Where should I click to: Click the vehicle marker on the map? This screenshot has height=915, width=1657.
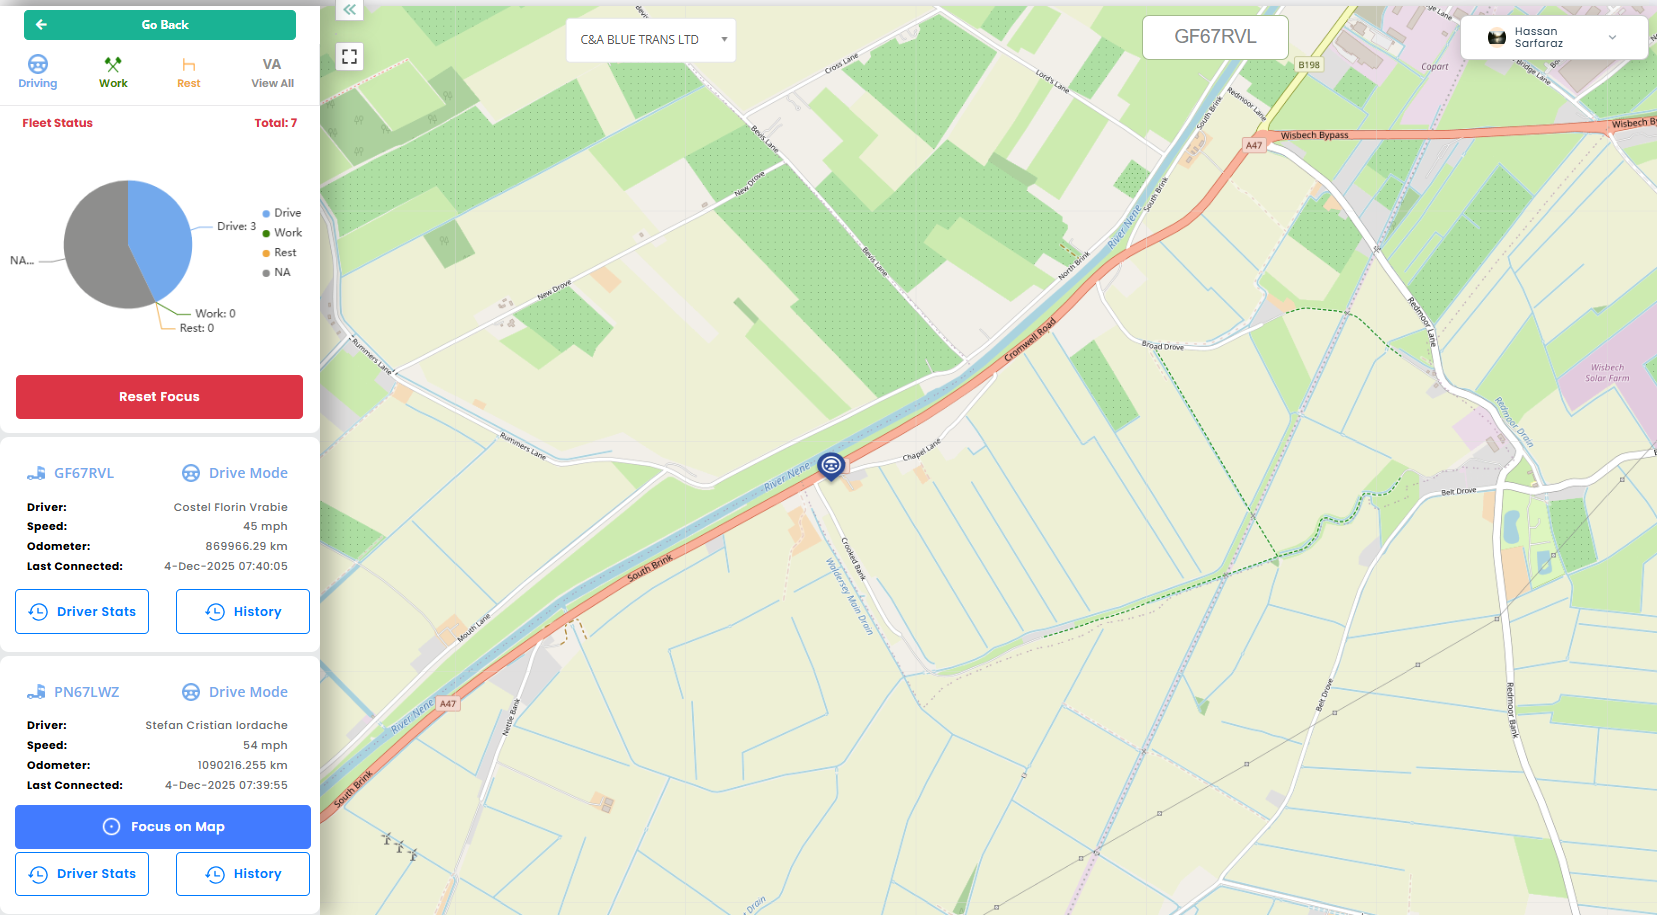pos(831,465)
